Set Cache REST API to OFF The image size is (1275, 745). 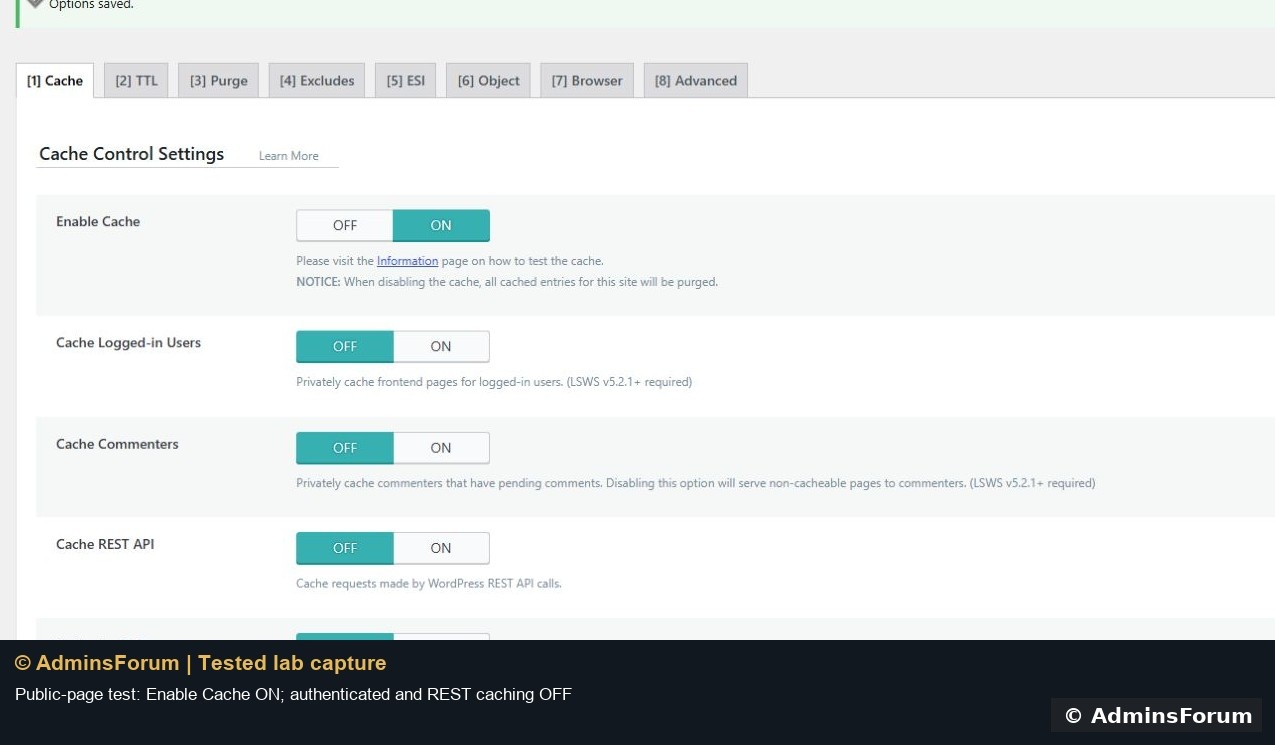coord(345,548)
